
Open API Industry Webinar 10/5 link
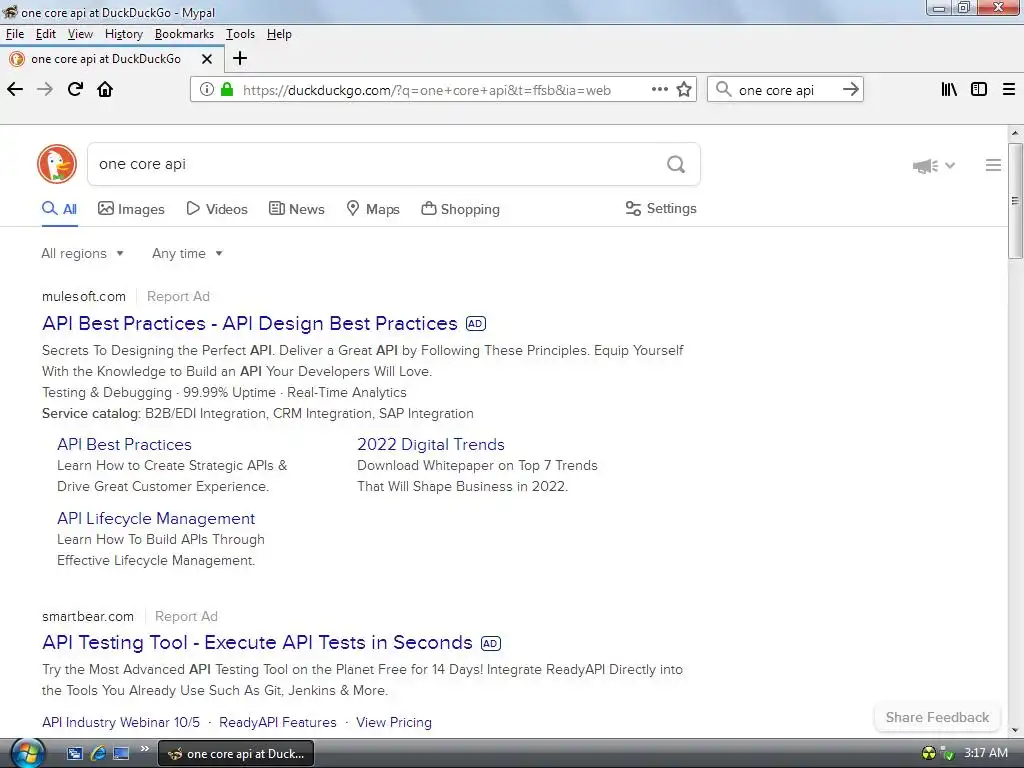pyautogui.click(x=121, y=722)
